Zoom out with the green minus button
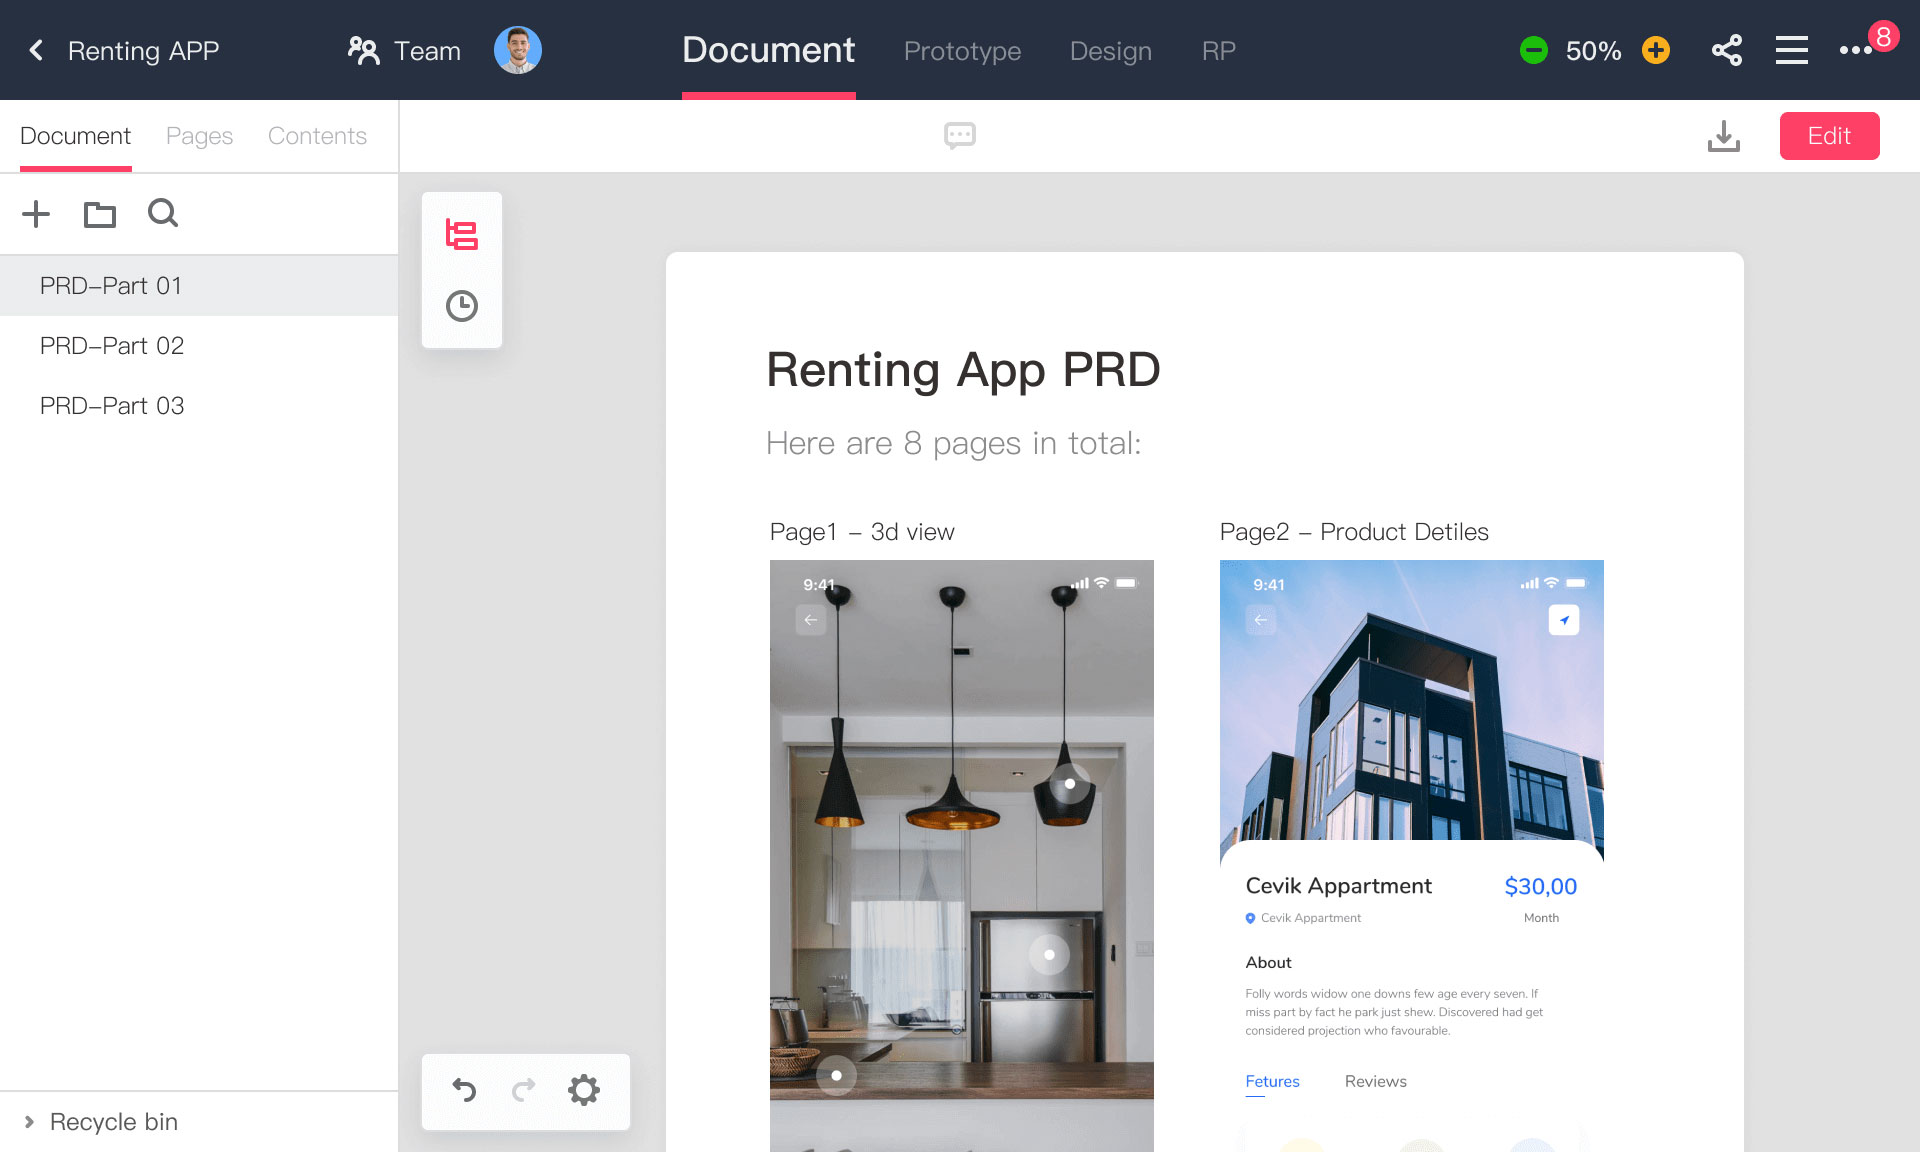Viewport: 1920px width, 1152px height. [x=1533, y=50]
